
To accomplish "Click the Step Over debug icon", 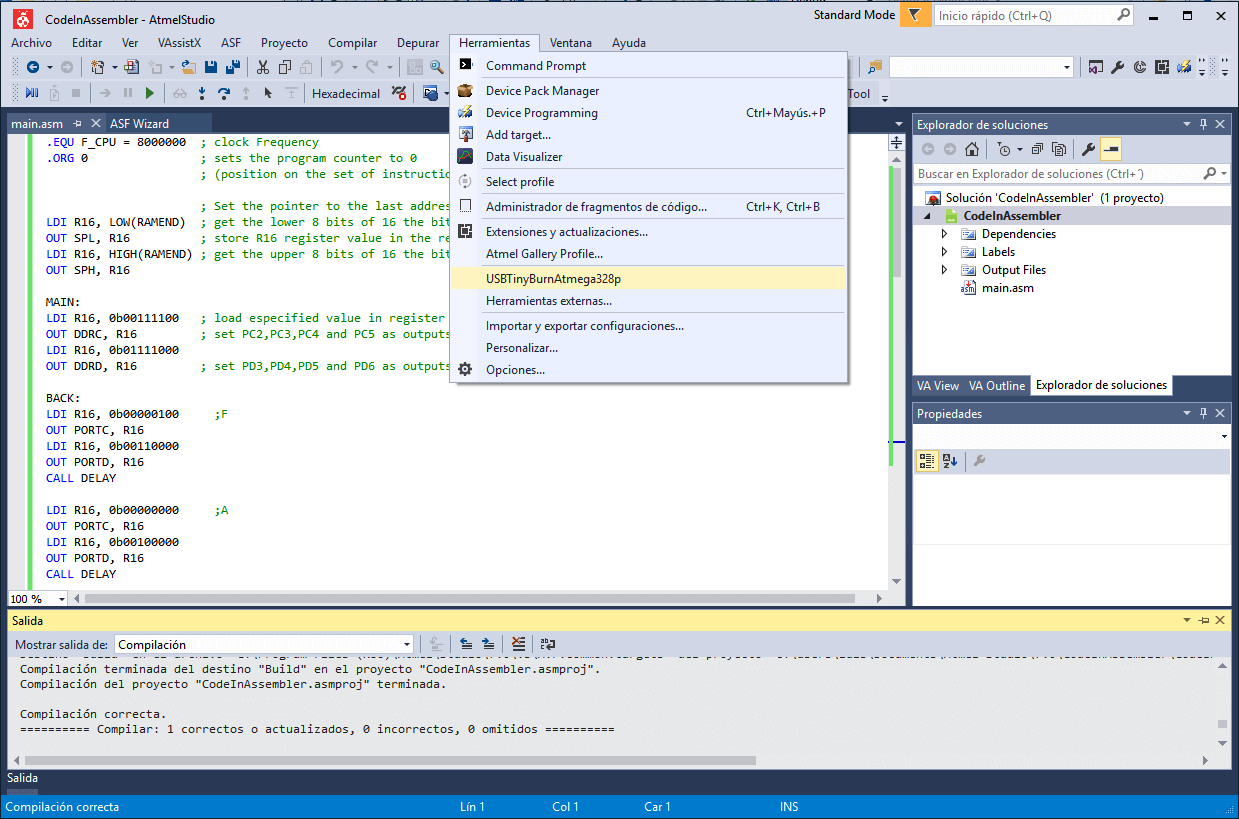I will click(x=224, y=93).
